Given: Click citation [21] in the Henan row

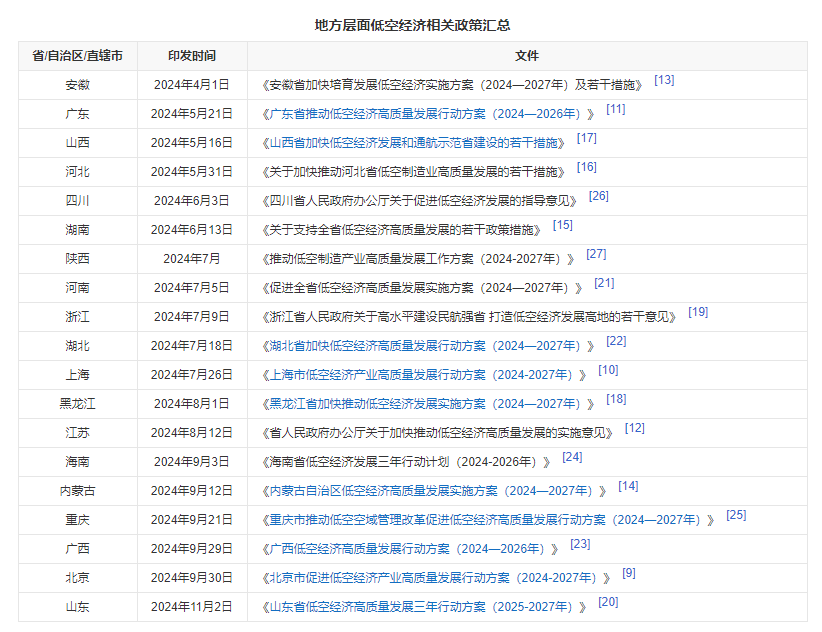Looking at the screenshot, I should (604, 284).
